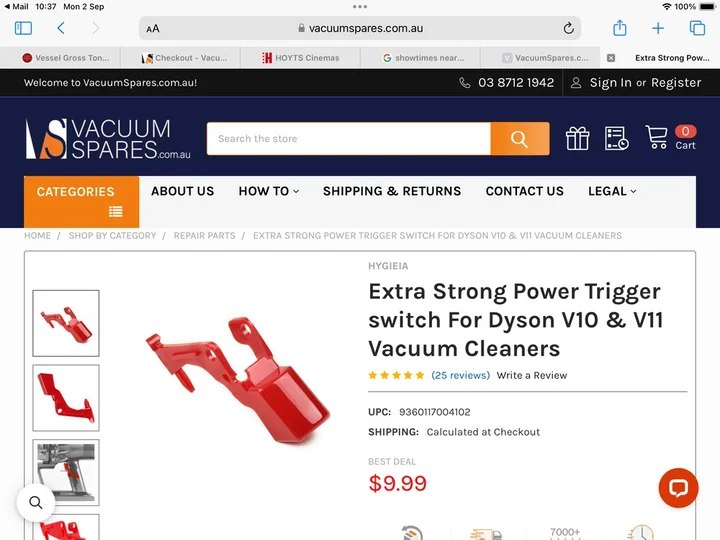Open the live chat bubble
The width and height of the screenshot is (720, 540).
678,488
